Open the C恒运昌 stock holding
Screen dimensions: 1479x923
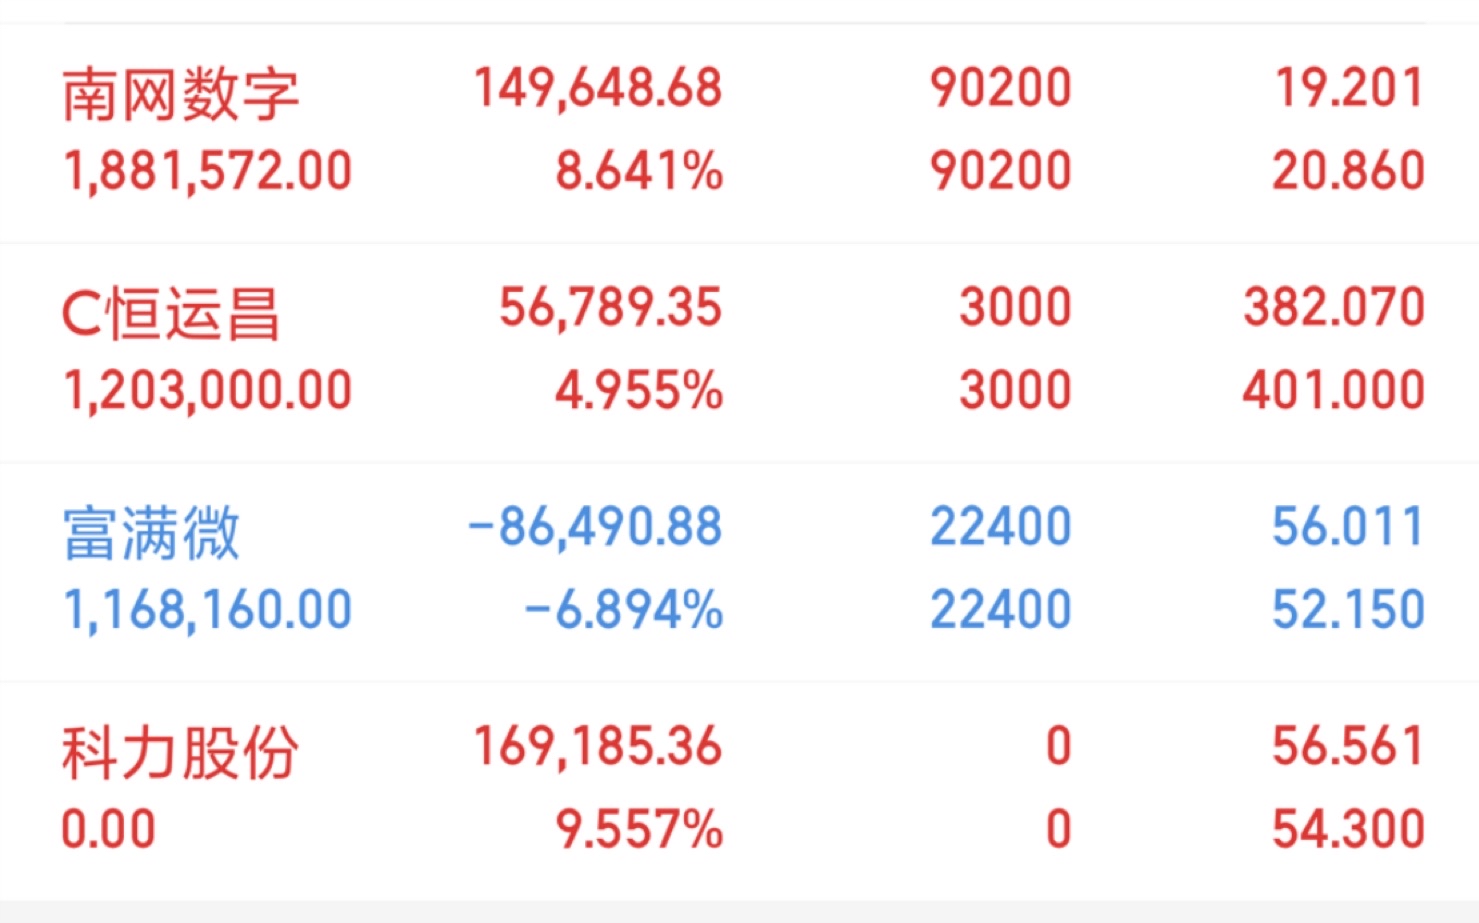(x=170, y=313)
